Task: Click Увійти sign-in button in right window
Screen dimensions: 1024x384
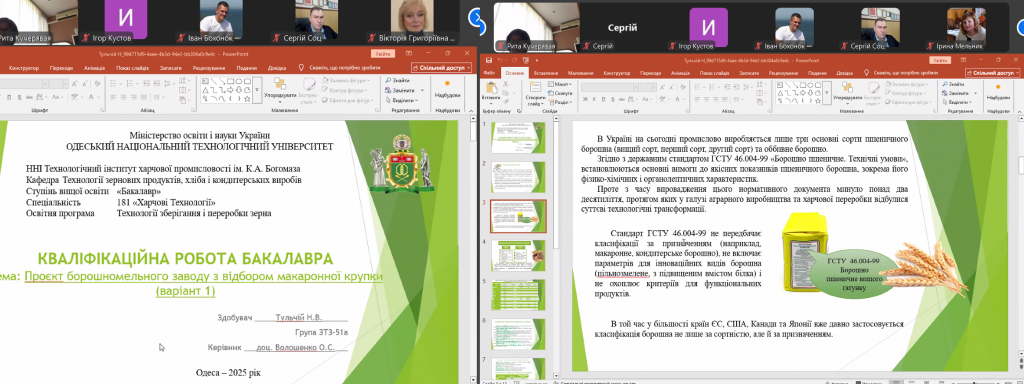Action: pos(940,60)
